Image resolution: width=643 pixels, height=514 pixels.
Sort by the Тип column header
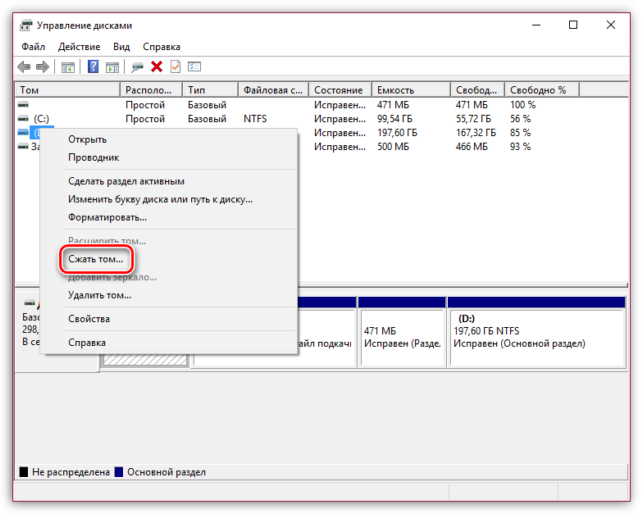(210, 90)
